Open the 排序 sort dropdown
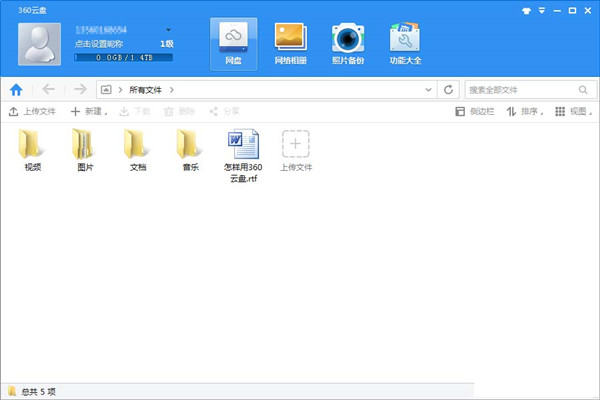Viewport: 600px width, 400px height. tap(525, 111)
